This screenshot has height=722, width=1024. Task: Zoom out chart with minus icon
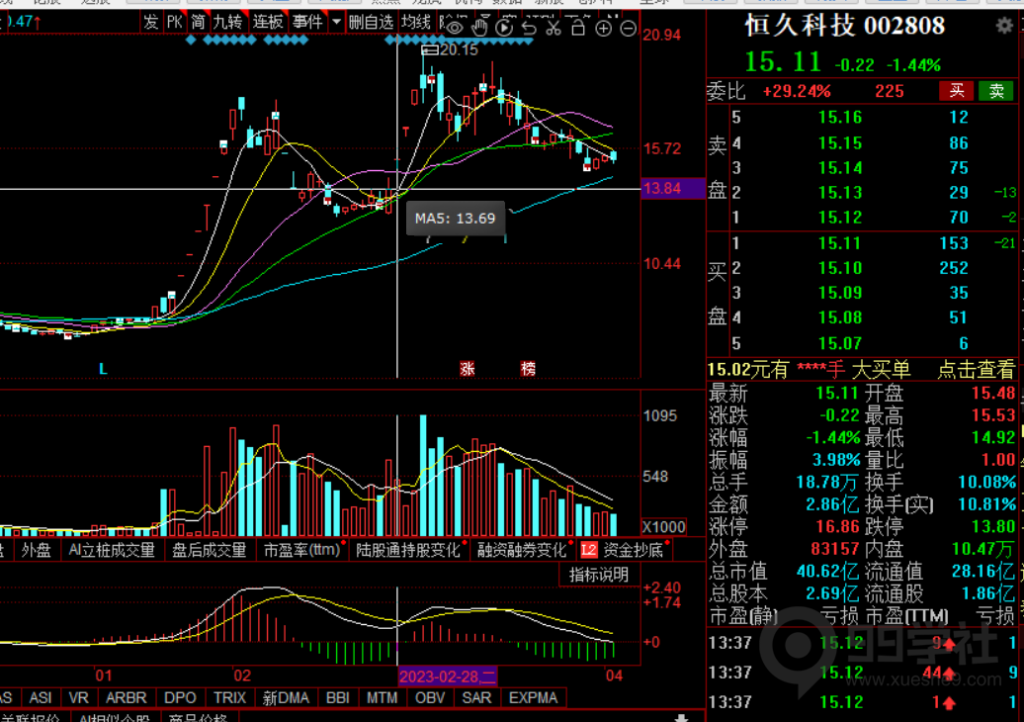[x=628, y=28]
